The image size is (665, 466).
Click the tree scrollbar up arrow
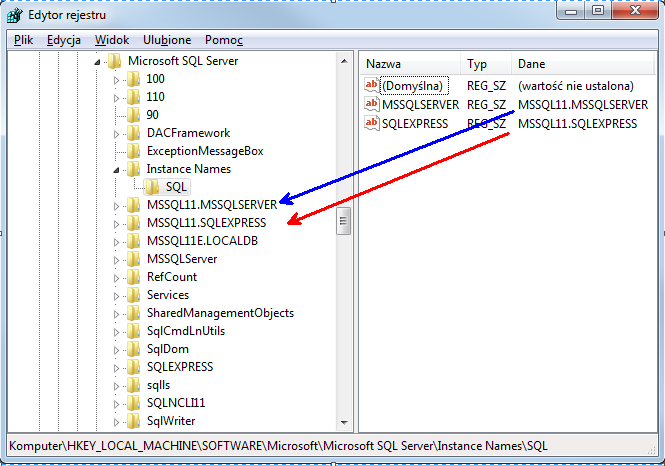(344, 61)
